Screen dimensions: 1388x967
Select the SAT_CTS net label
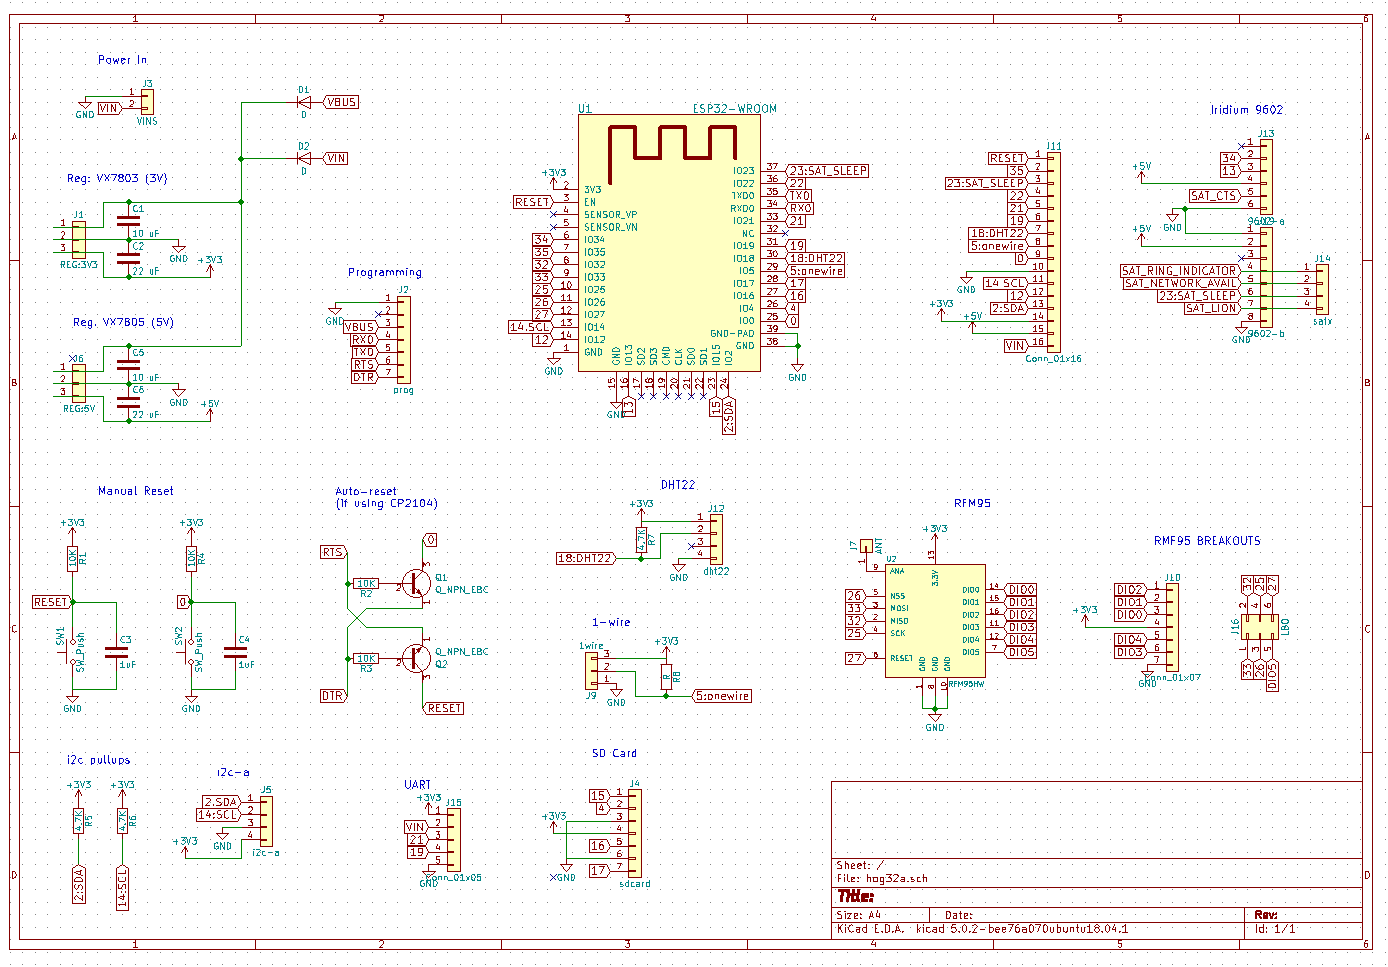tap(1214, 196)
